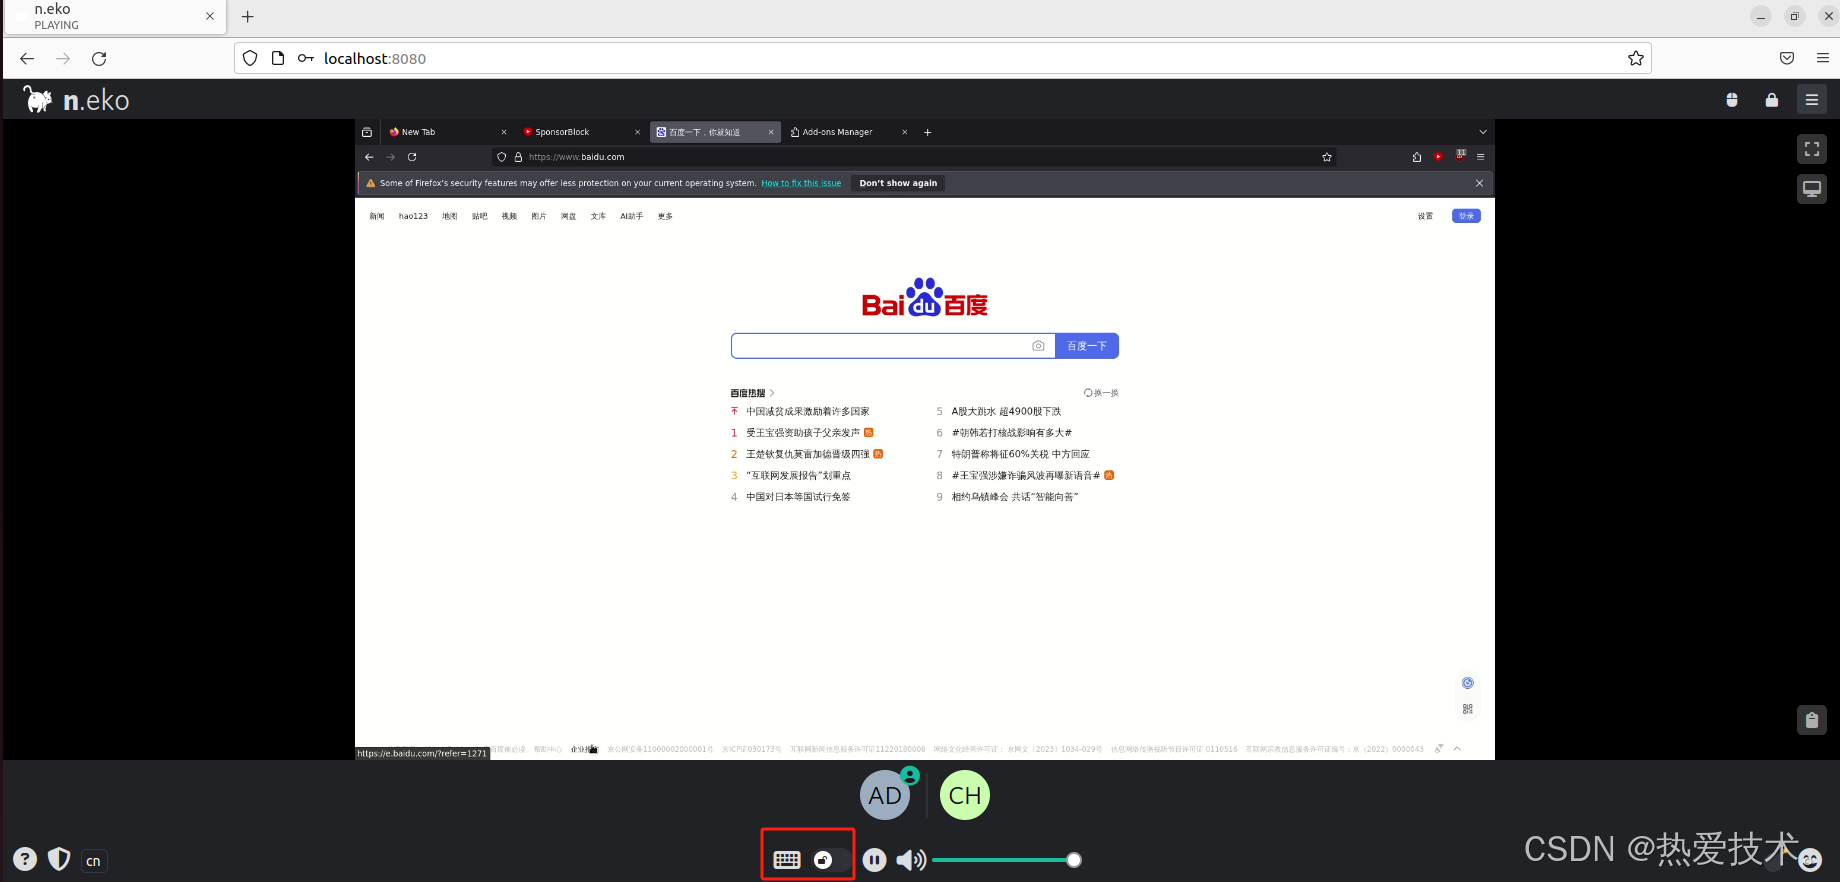Pause the n.eko stream
This screenshot has width=1840, height=882.
pyautogui.click(x=874, y=860)
